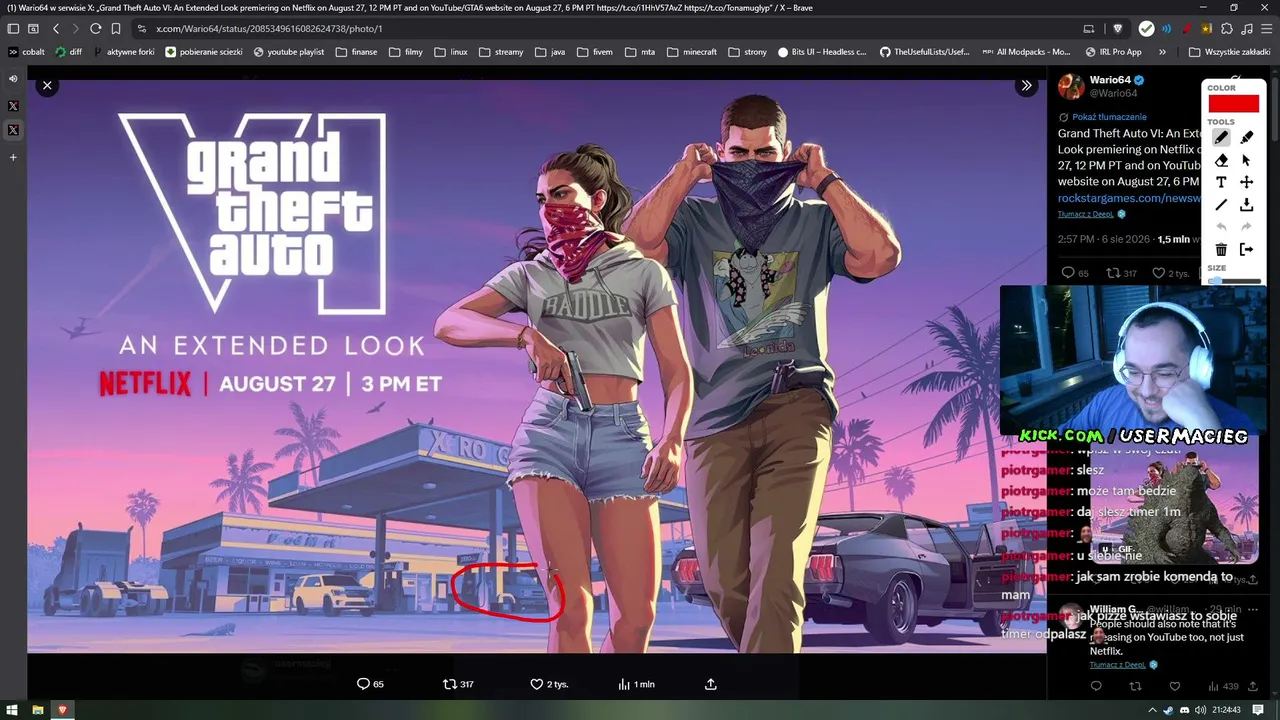Share the photo via upload icon

pos(711,684)
